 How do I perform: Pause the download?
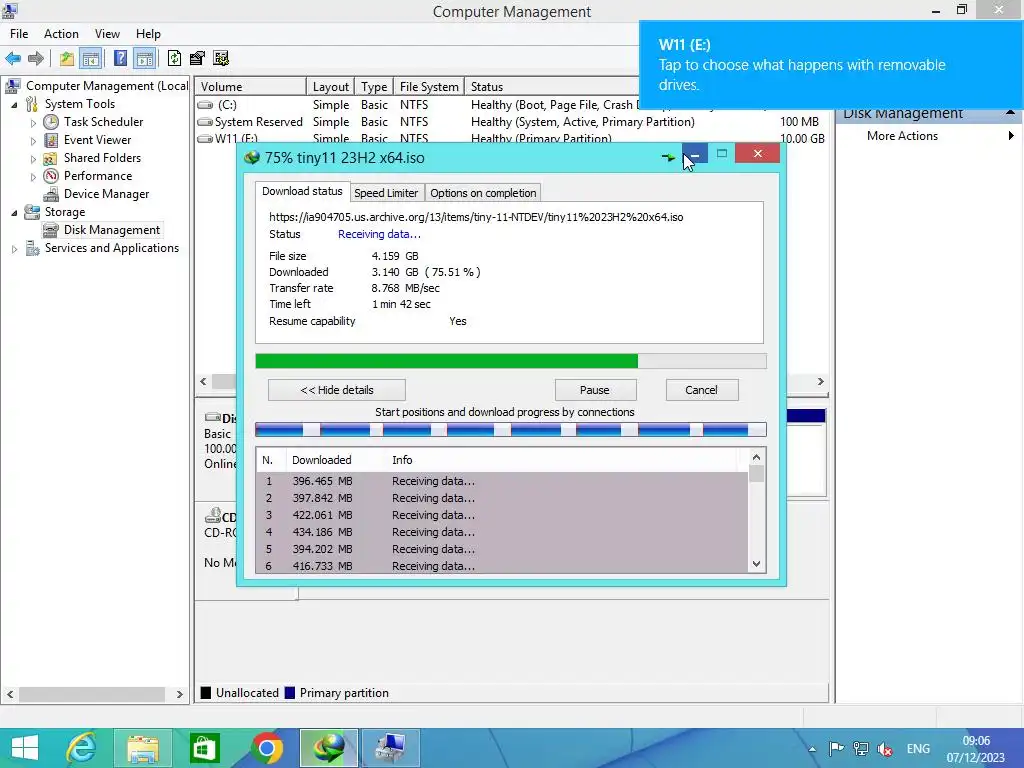(x=595, y=390)
